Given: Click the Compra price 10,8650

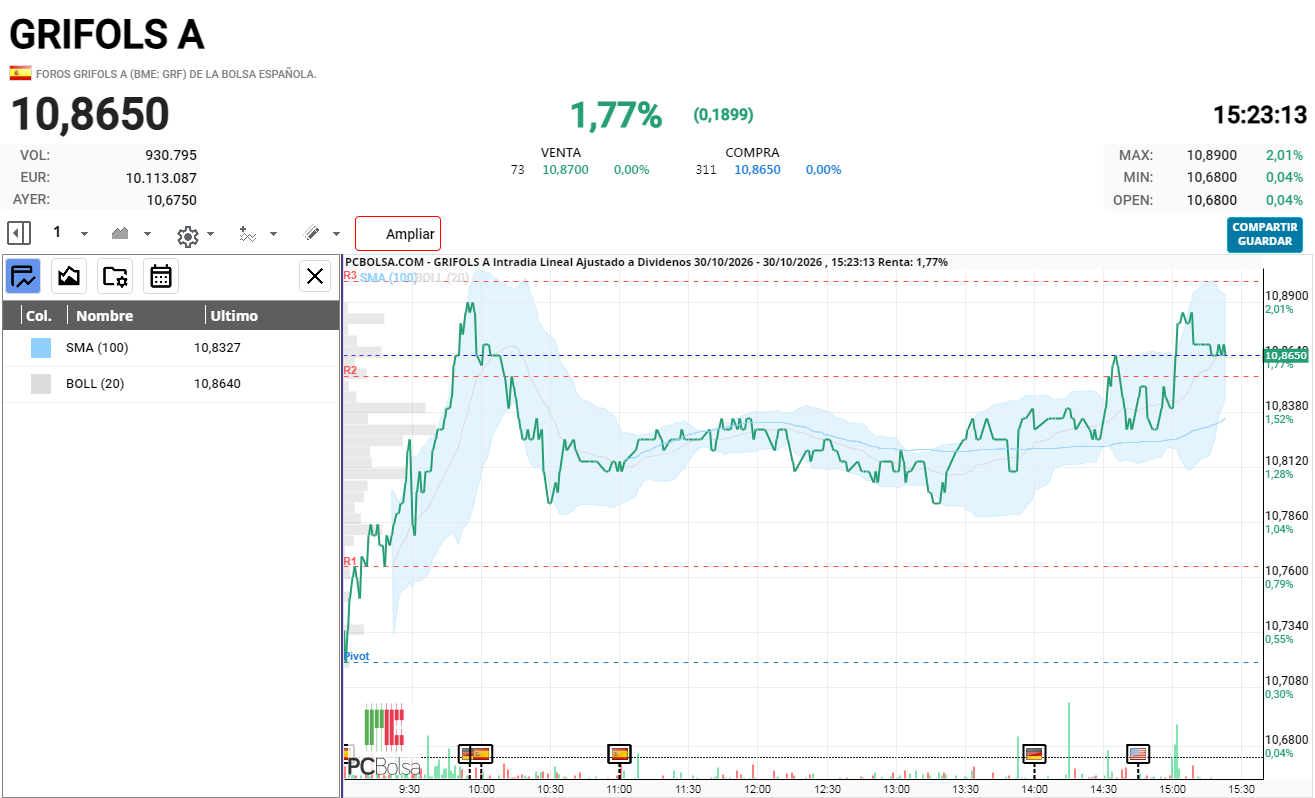Looking at the screenshot, I should 757,170.
